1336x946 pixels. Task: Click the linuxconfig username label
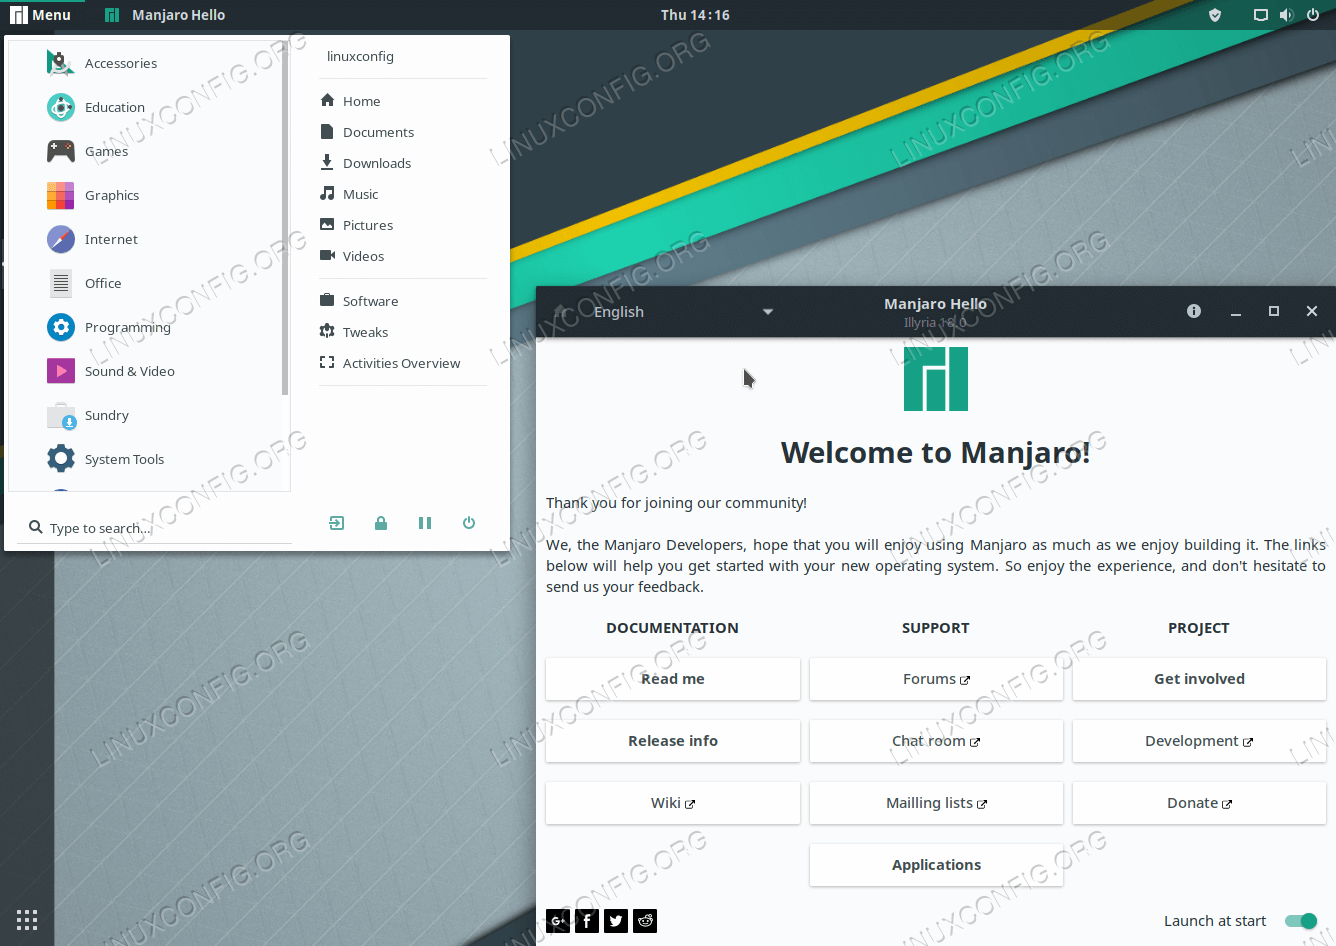(x=360, y=56)
